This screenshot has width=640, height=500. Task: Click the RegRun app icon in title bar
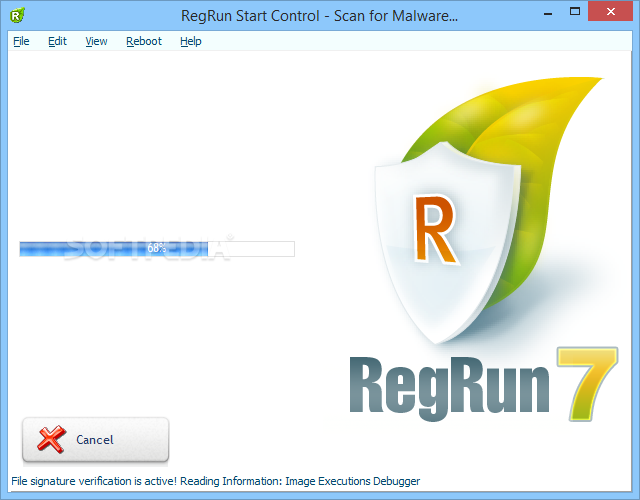click(x=18, y=16)
